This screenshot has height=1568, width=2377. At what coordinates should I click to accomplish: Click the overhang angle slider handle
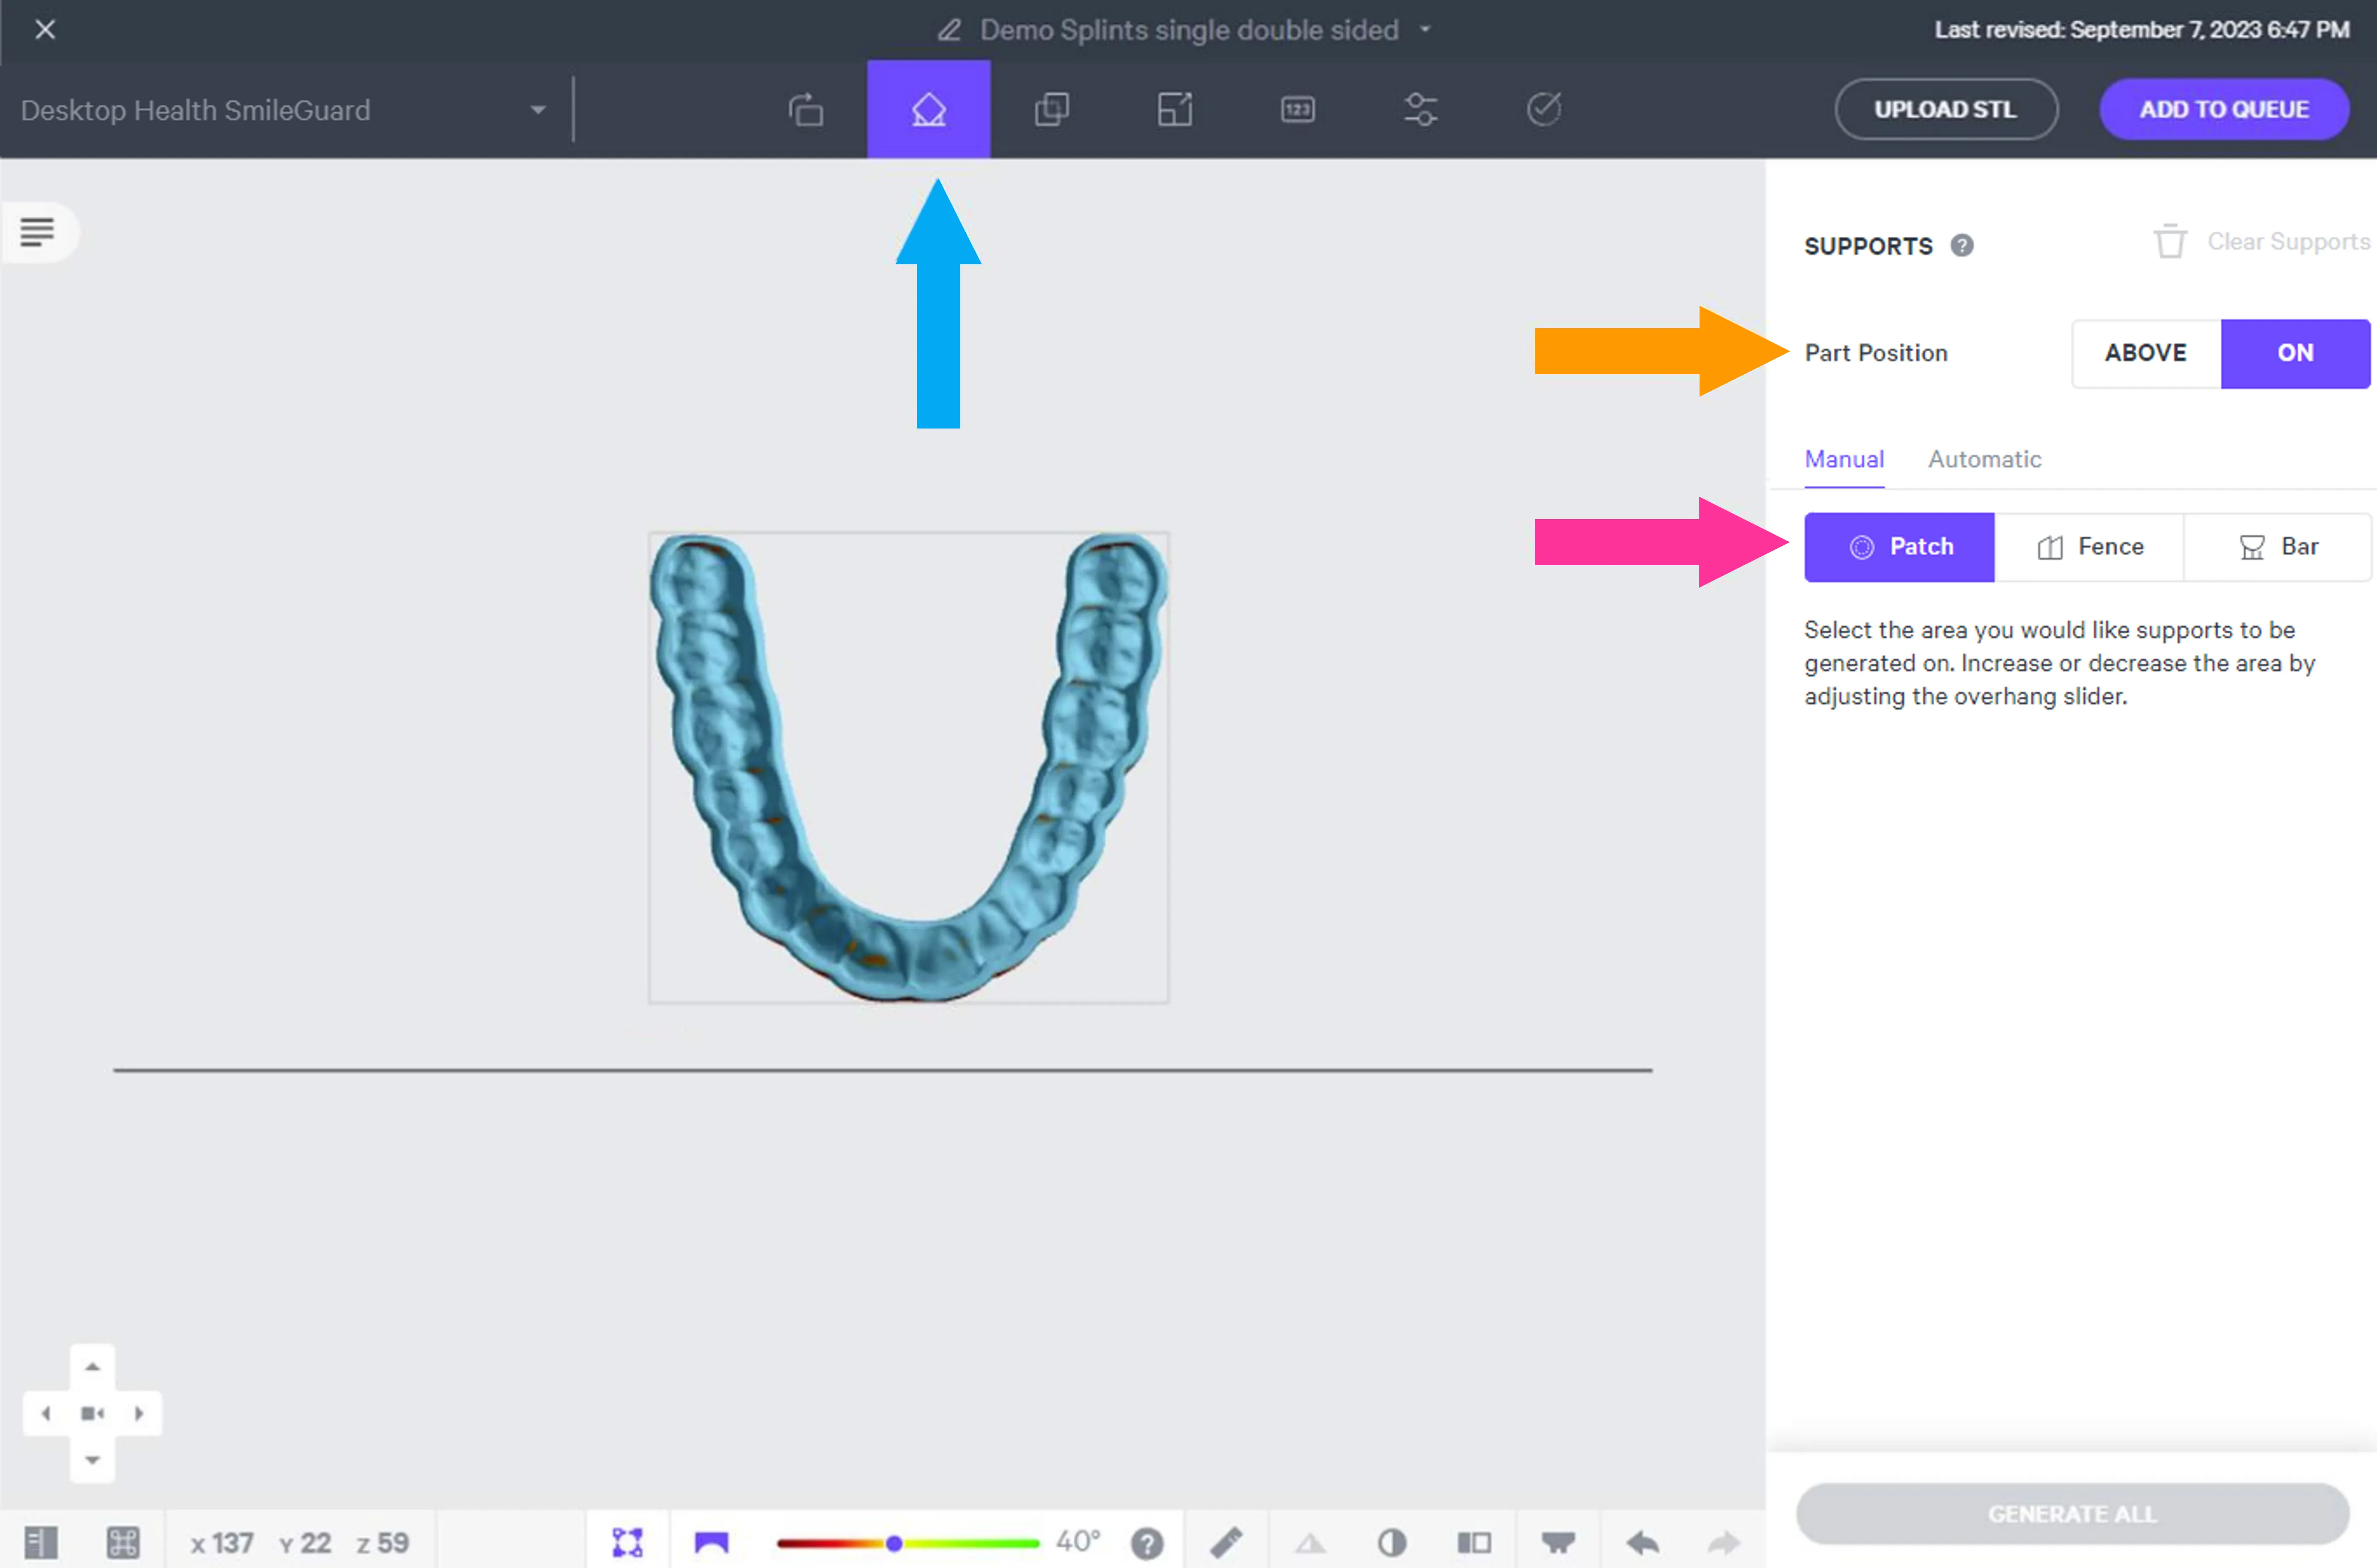pos(894,1543)
